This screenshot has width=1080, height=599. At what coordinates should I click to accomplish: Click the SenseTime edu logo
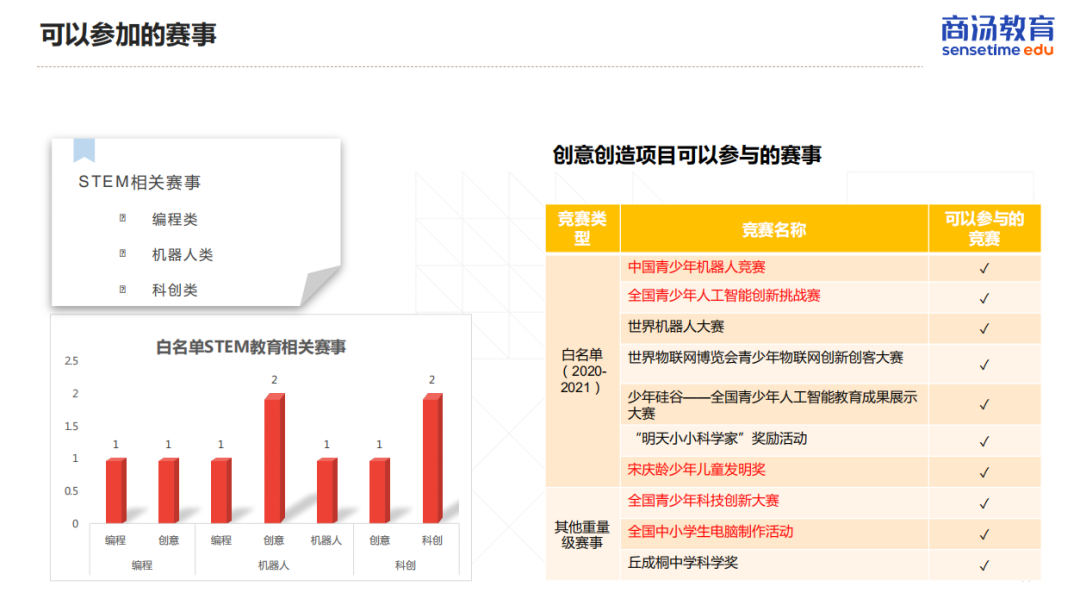pos(997,36)
